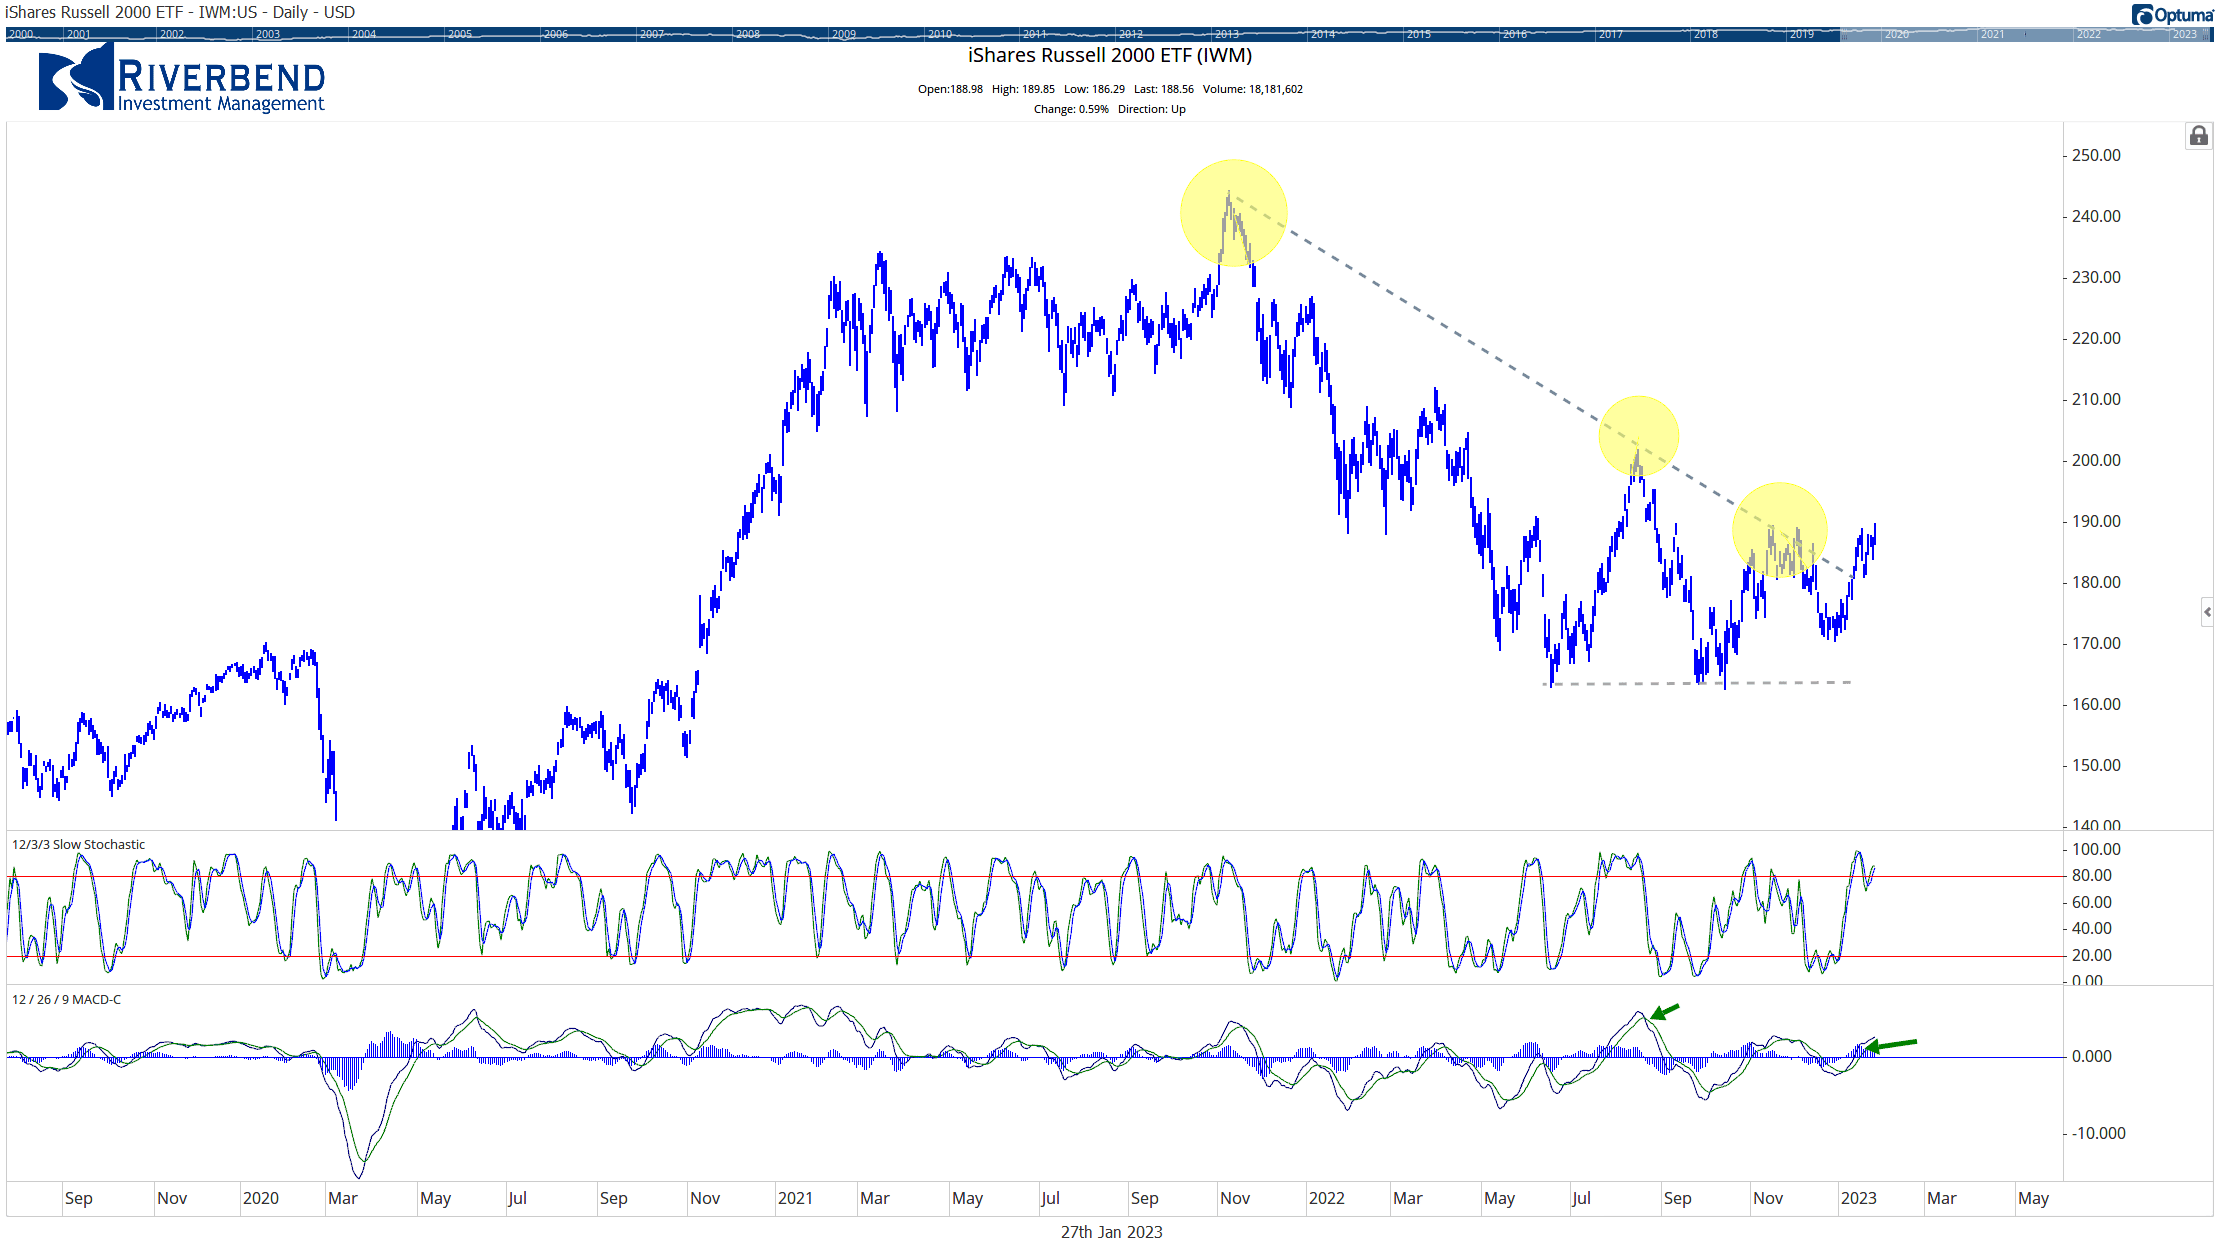
Task: Click the iShares Russell 2000 ETF (IWM) chart title
Action: 1110,56
